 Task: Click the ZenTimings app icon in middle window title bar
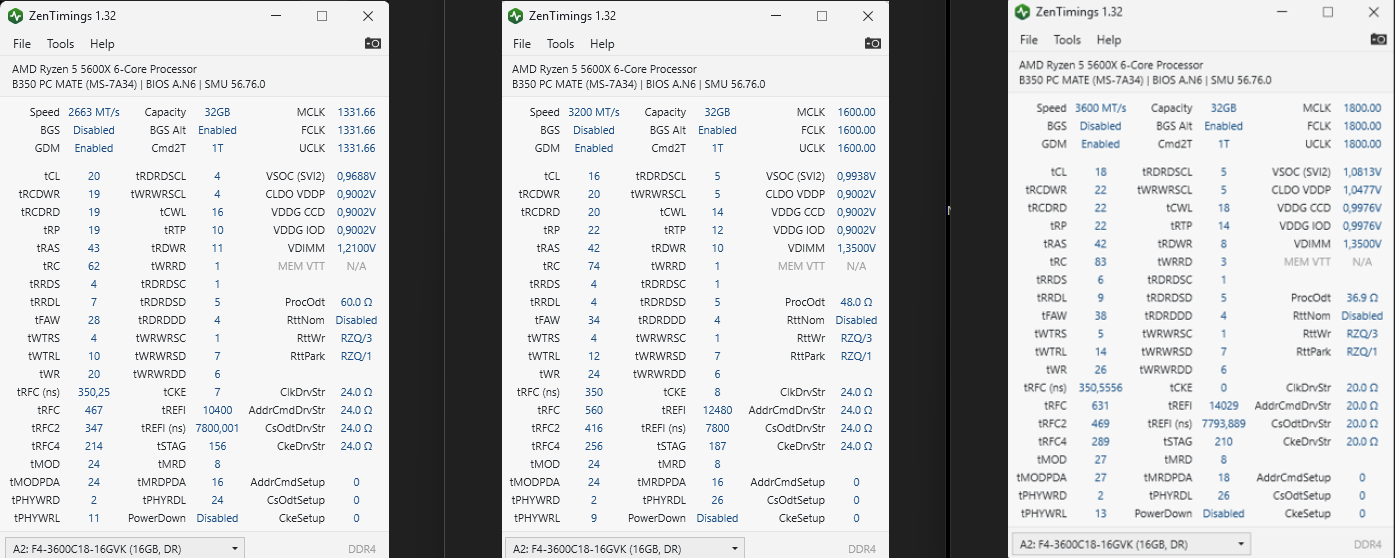tap(515, 16)
